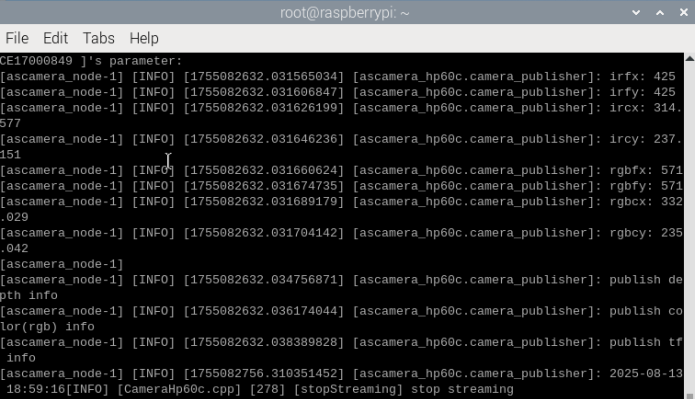Click the "[278]" line number text
The width and height of the screenshot is (695, 399).
pos(267,389)
